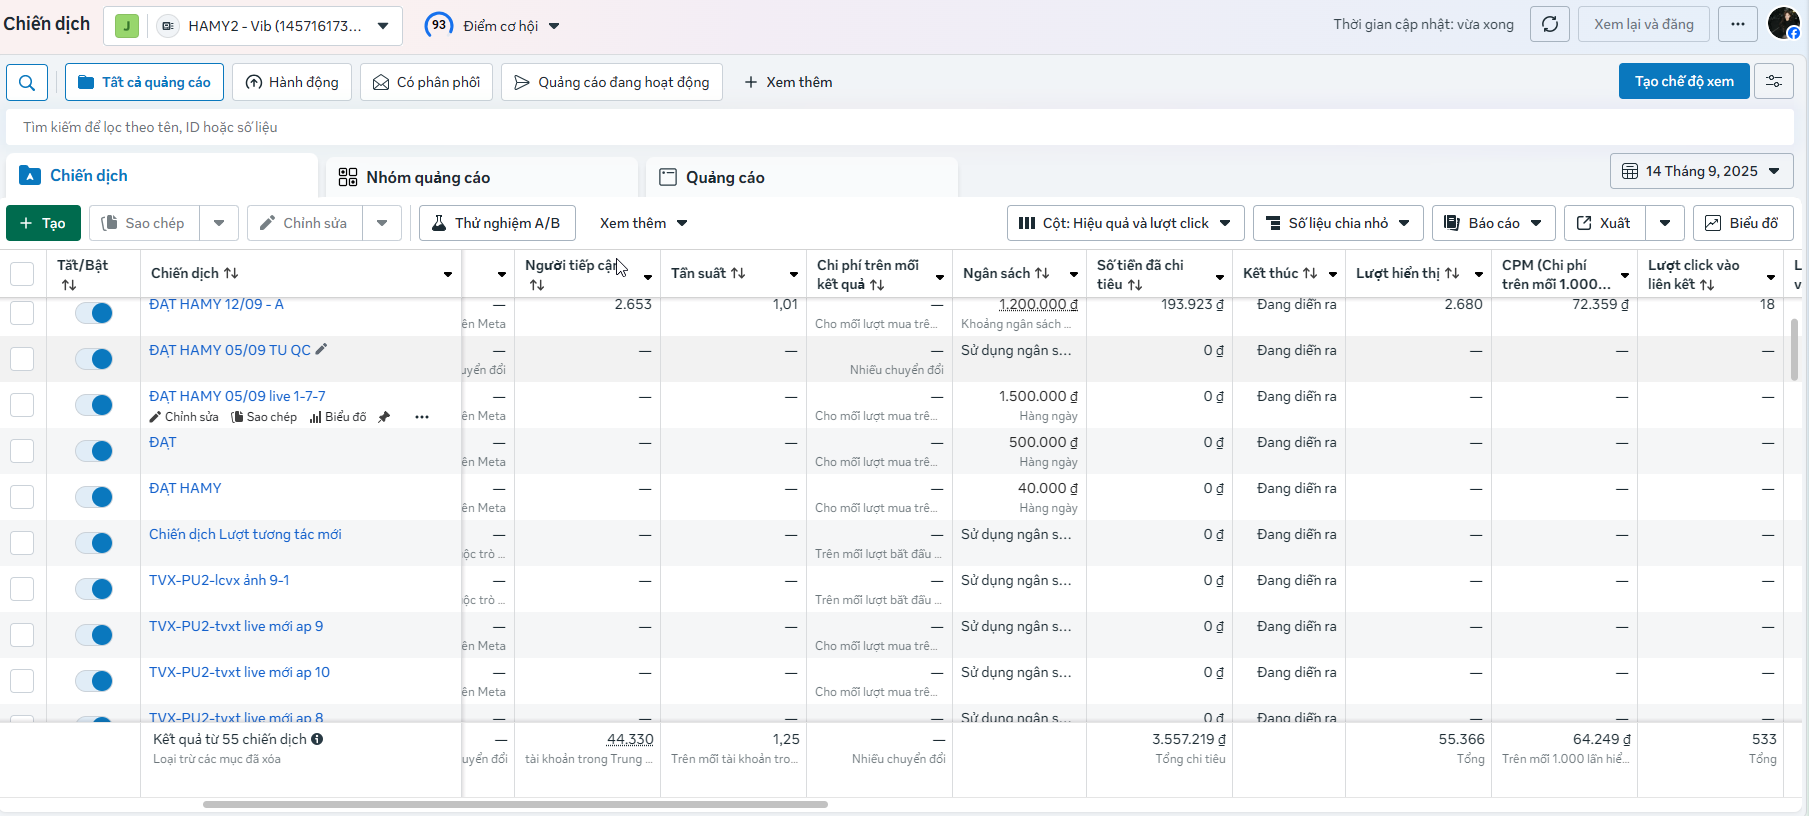
Task: Click filter search field by name, ID or metrics
Action: click(x=900, y=127)
